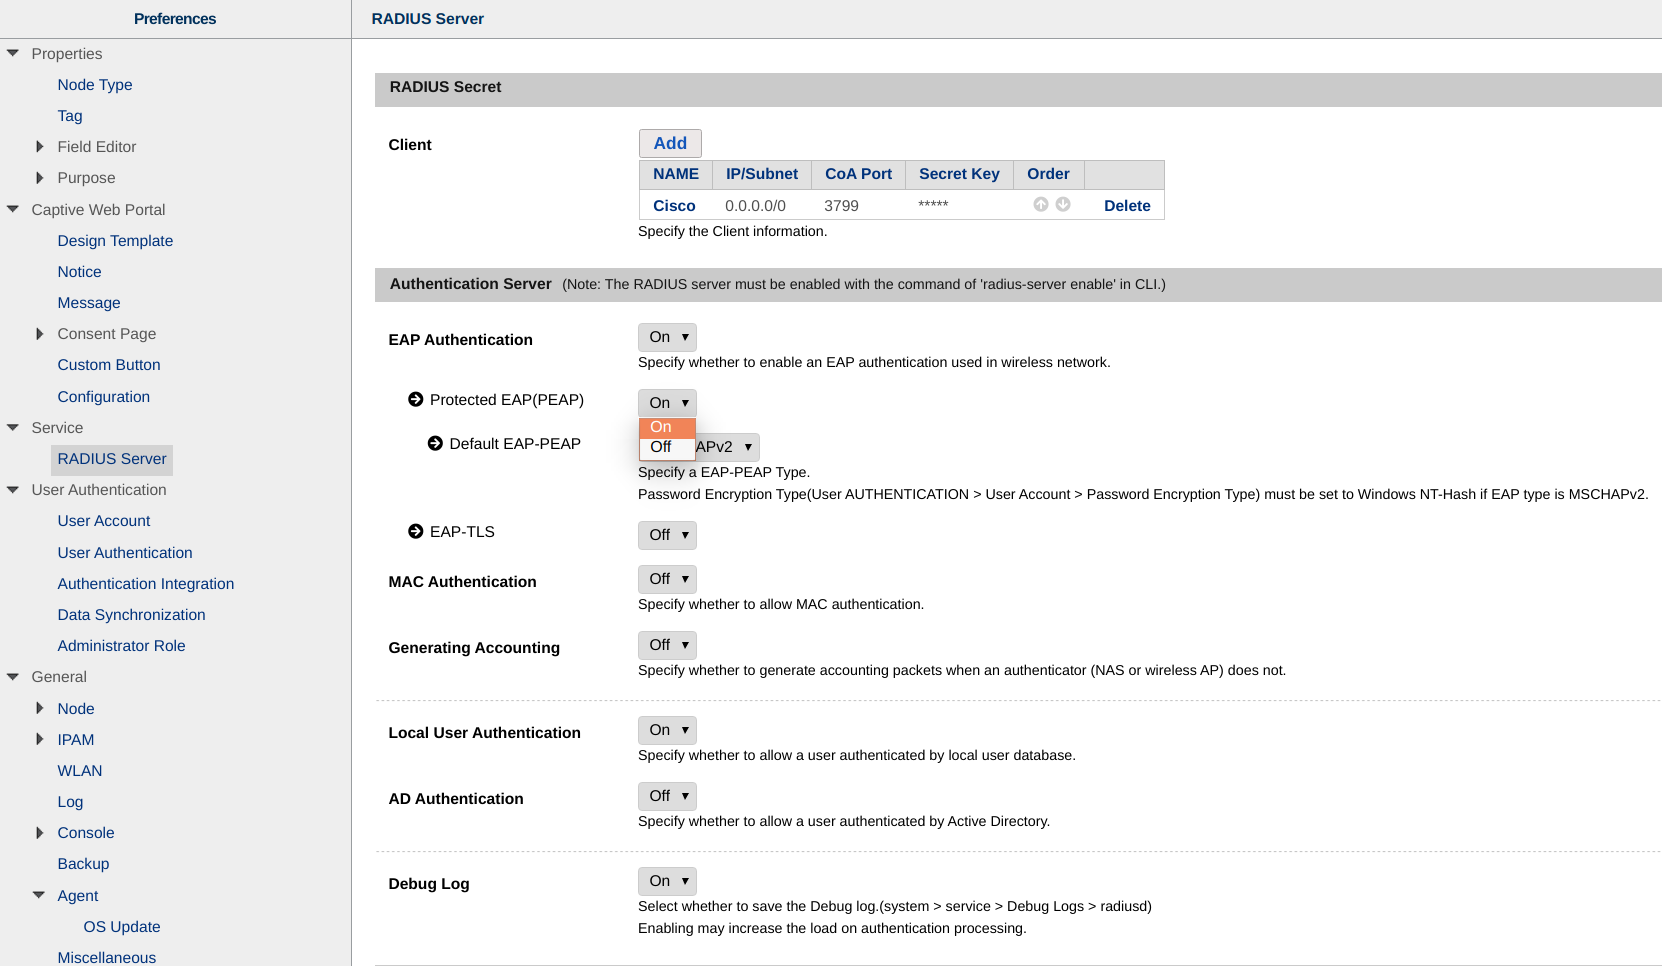This screenshot has height=966, width=1662.
Task: Sort client table by IP/Subnet header
Action: coord(762,174)
